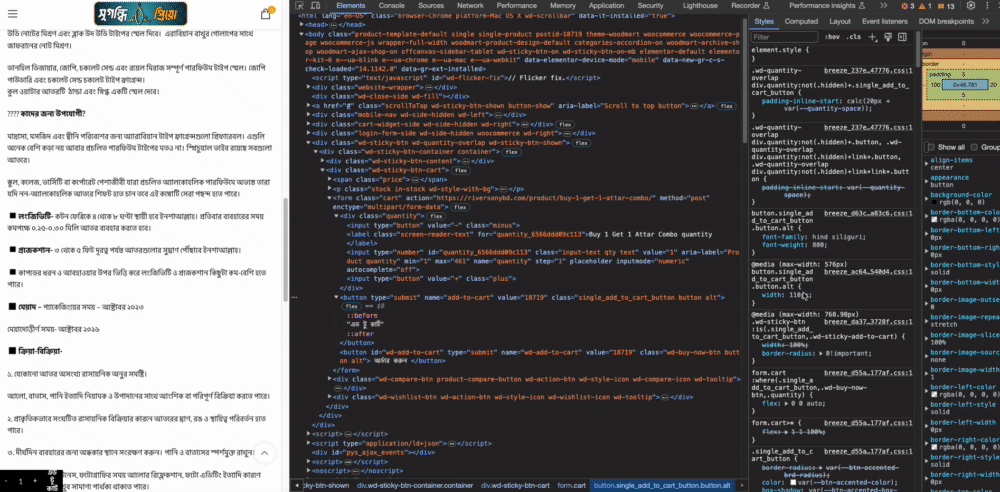
Task: Expand the mobile-nav div node
Action: tap(310, 115)
